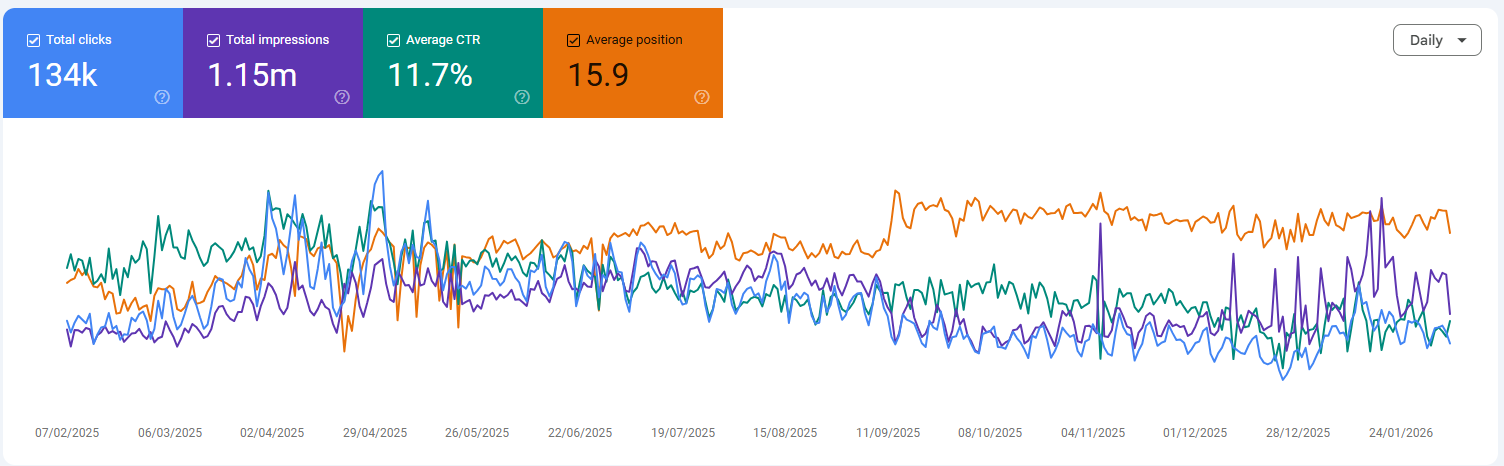Open the Daily granularity dropdown
The height and width of the screenshot is (466, 1504).
[x=1437, y=40]
